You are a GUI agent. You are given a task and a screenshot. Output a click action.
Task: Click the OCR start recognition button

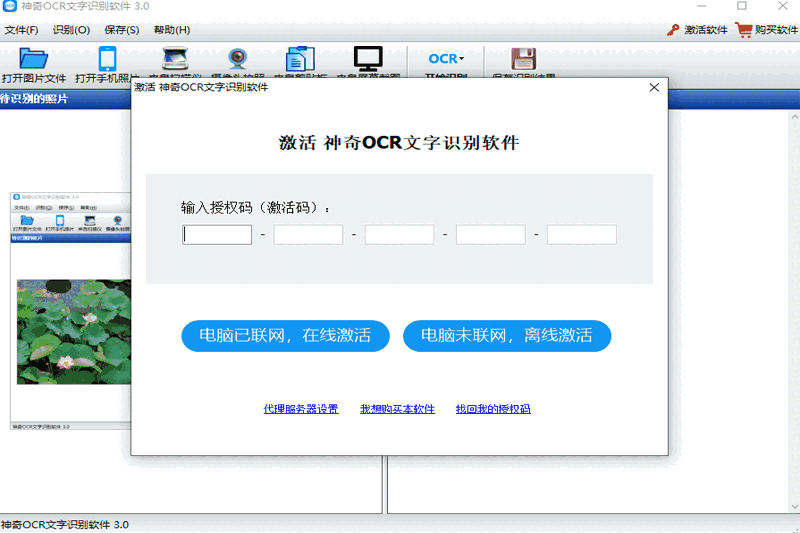(x=446, y=59)
